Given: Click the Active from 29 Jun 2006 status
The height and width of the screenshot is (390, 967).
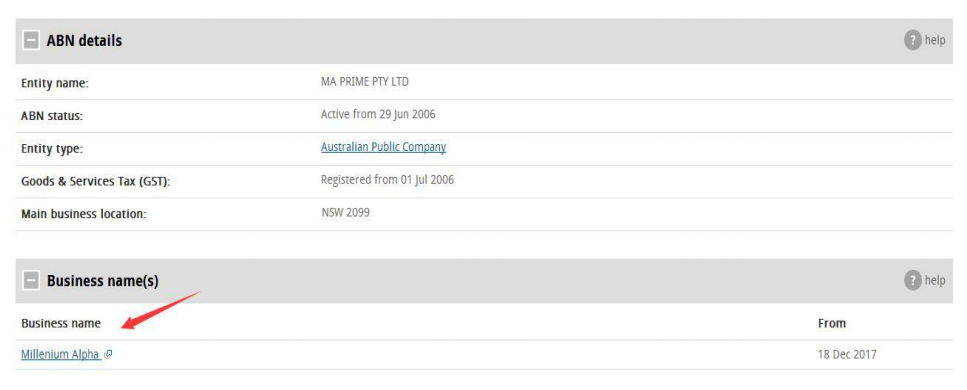Looking at the screenshot, I should coord(378,115).
